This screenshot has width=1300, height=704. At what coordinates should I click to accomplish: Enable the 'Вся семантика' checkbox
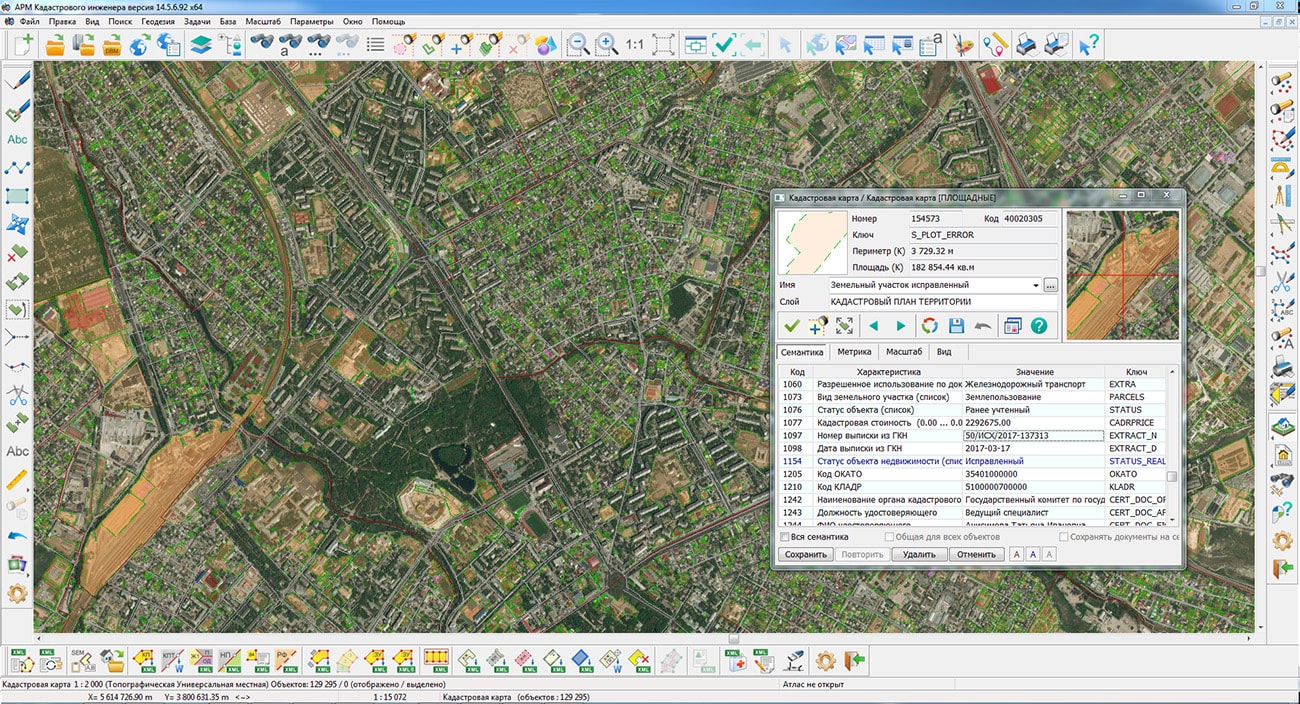(x=785, y=537)
